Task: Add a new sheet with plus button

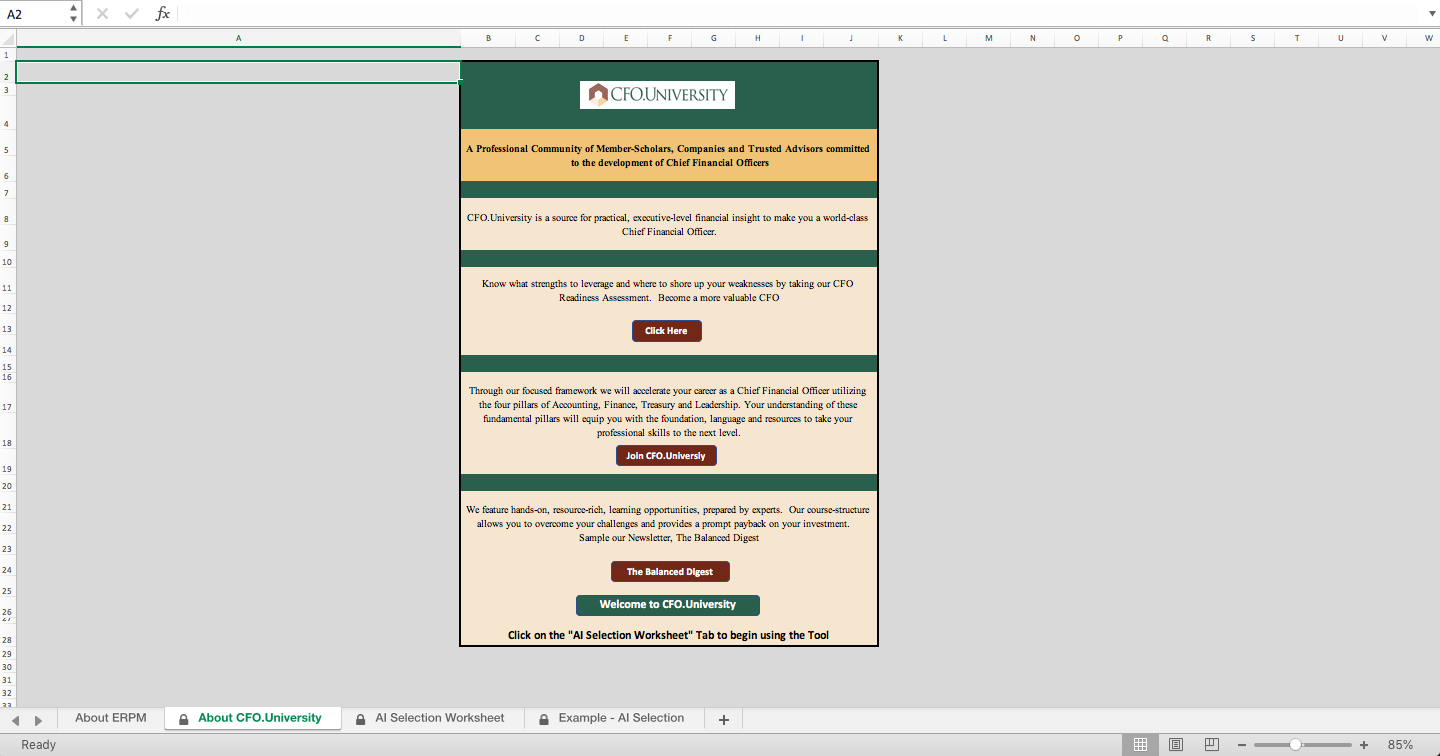Action: coord(724,719)
